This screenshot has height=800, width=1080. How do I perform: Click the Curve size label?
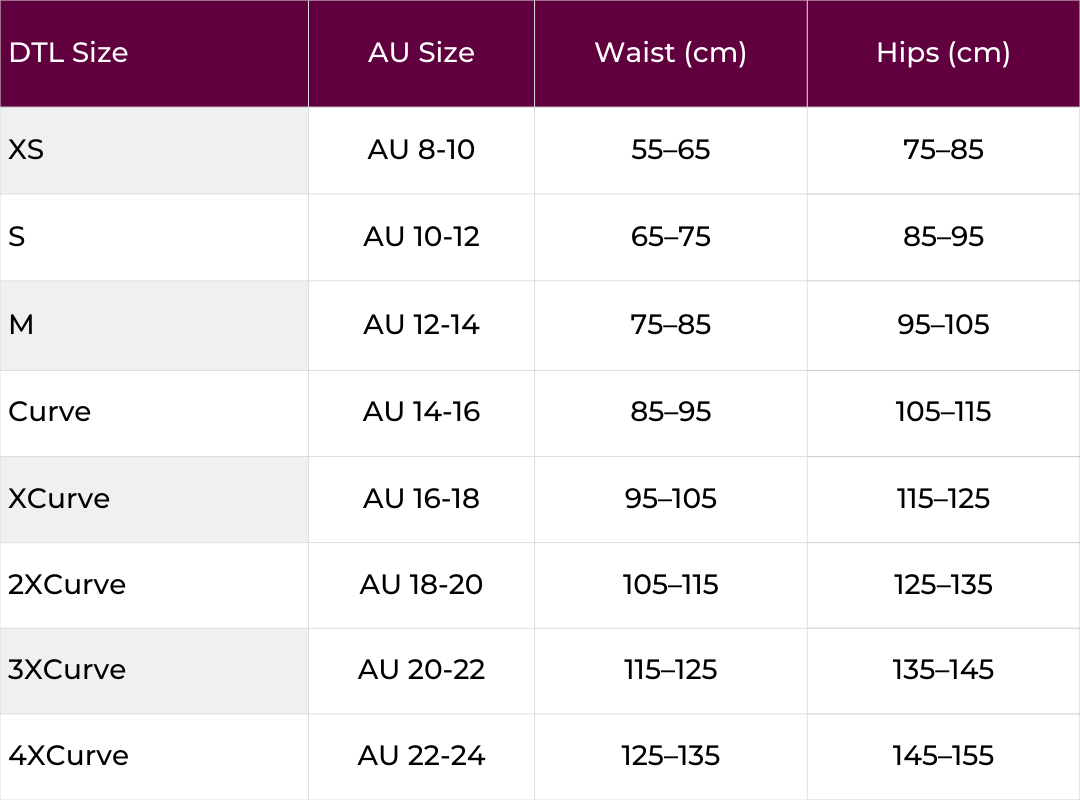50,412
